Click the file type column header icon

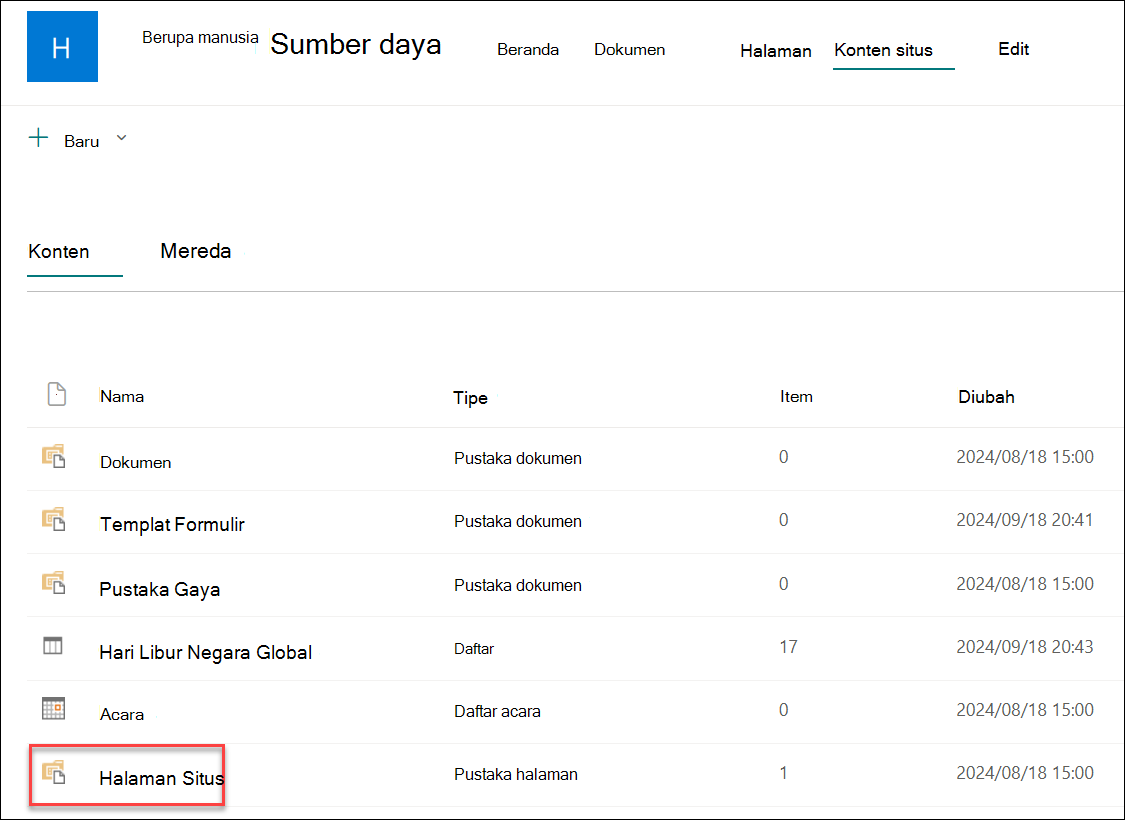[x=57, y=394]
